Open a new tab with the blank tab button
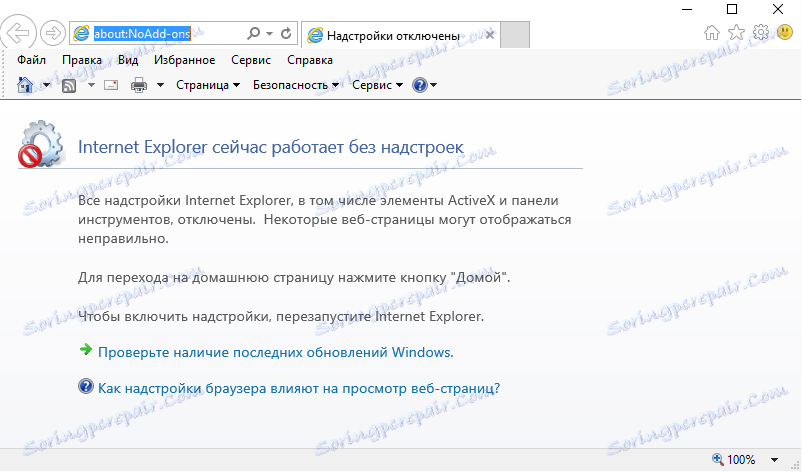The width and height of the screenshot is (802, 472). tap(515, 35)
